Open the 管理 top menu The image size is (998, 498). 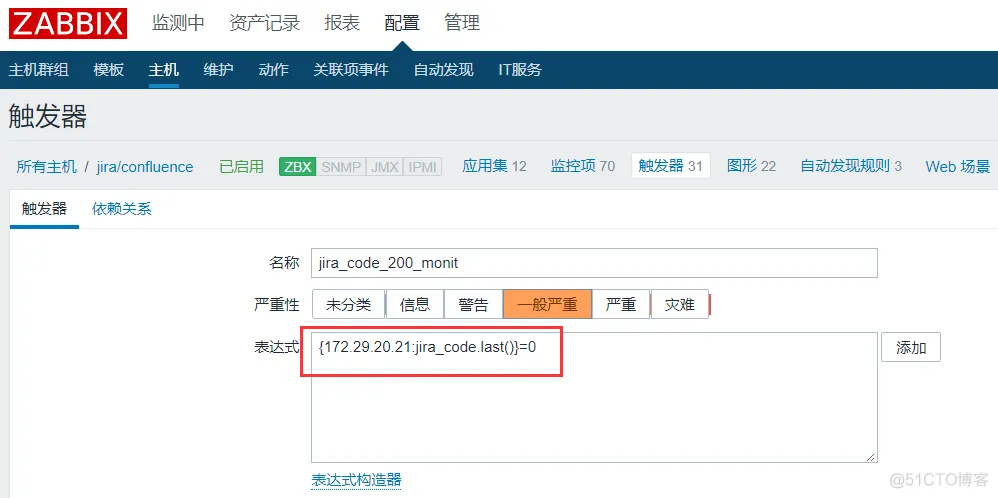tap(462, 24)
